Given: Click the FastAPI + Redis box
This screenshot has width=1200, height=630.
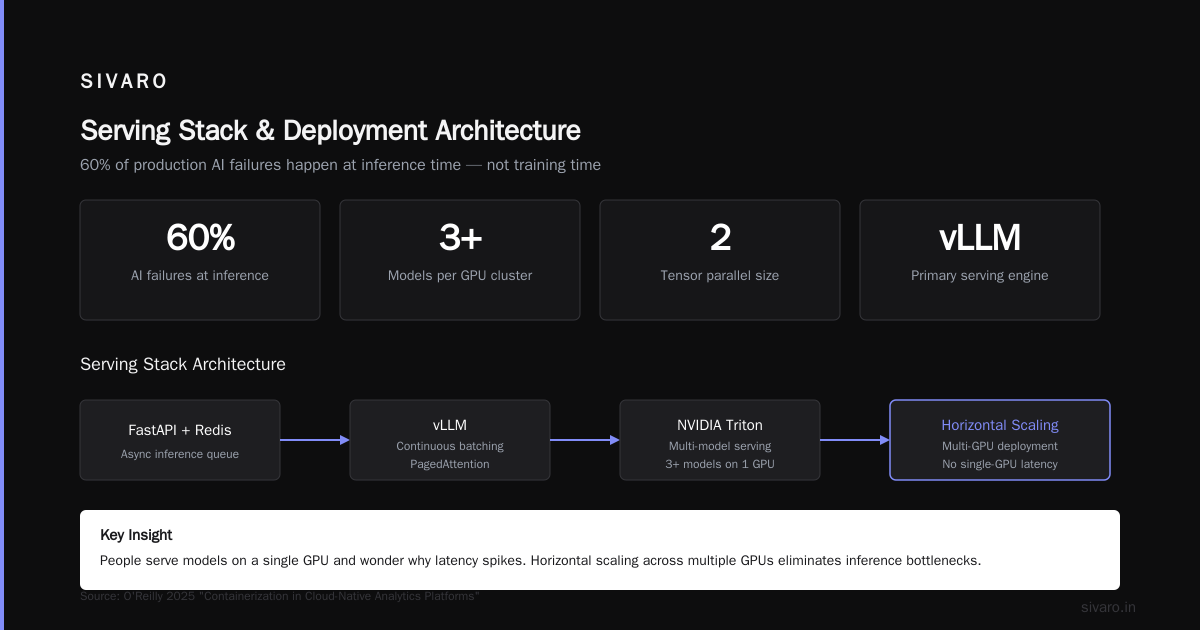Looking at the screenshot, I should (180, 440).
